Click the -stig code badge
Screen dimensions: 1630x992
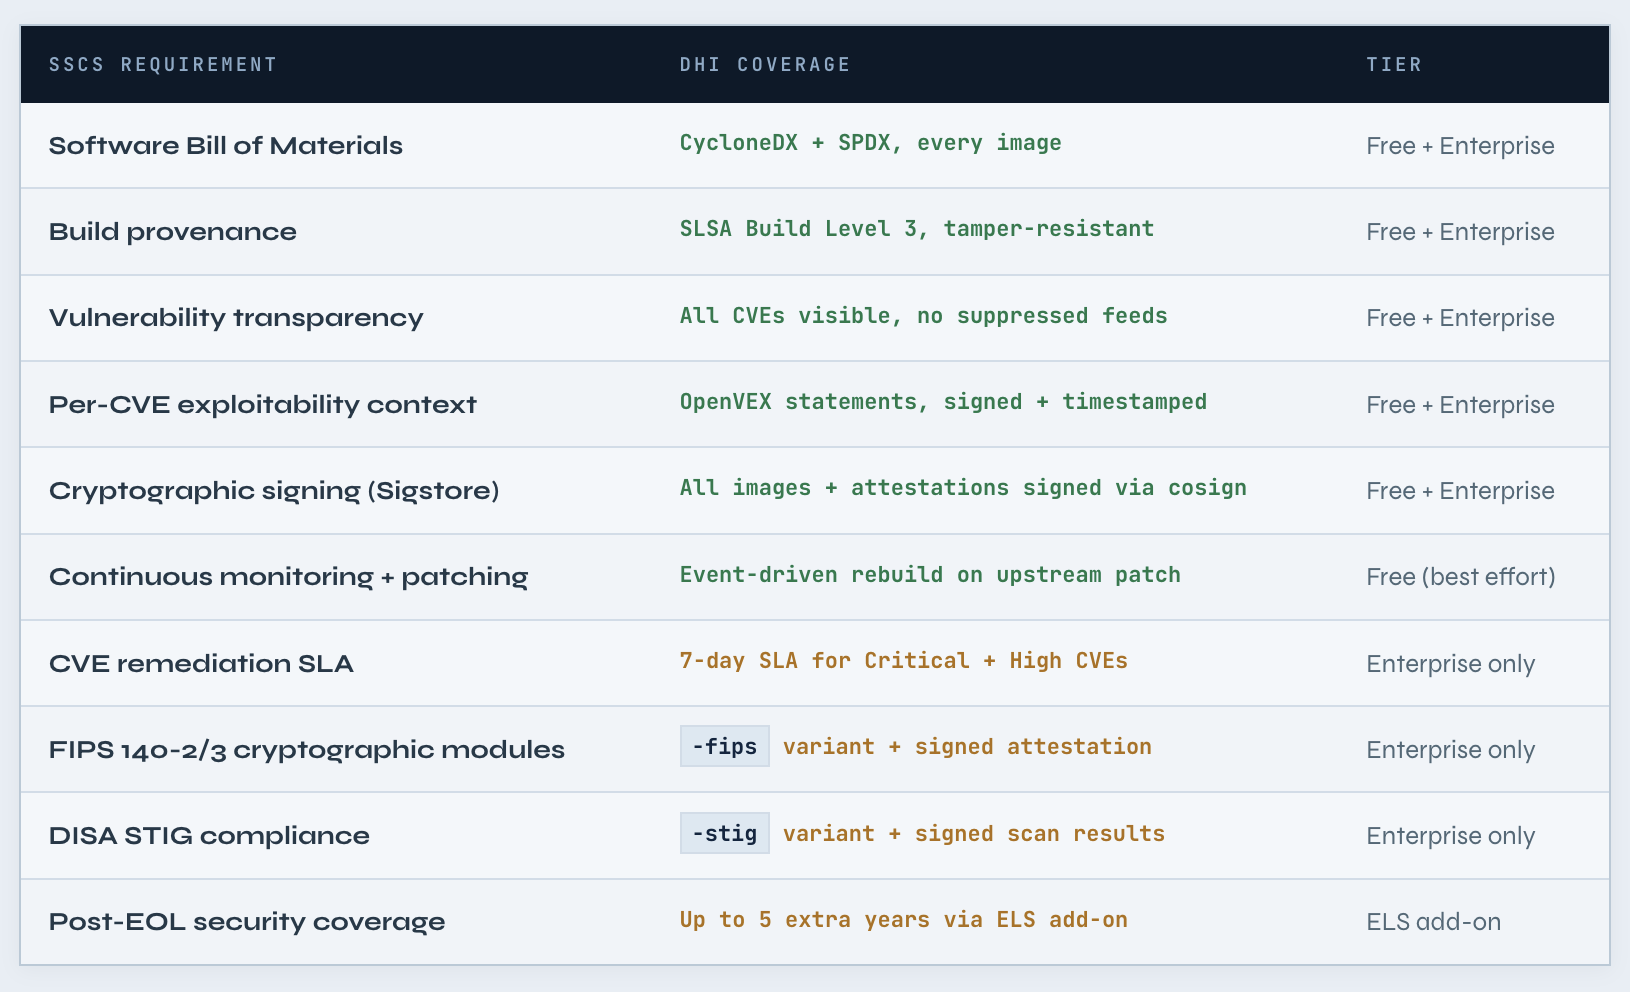[x=725, y=833]
